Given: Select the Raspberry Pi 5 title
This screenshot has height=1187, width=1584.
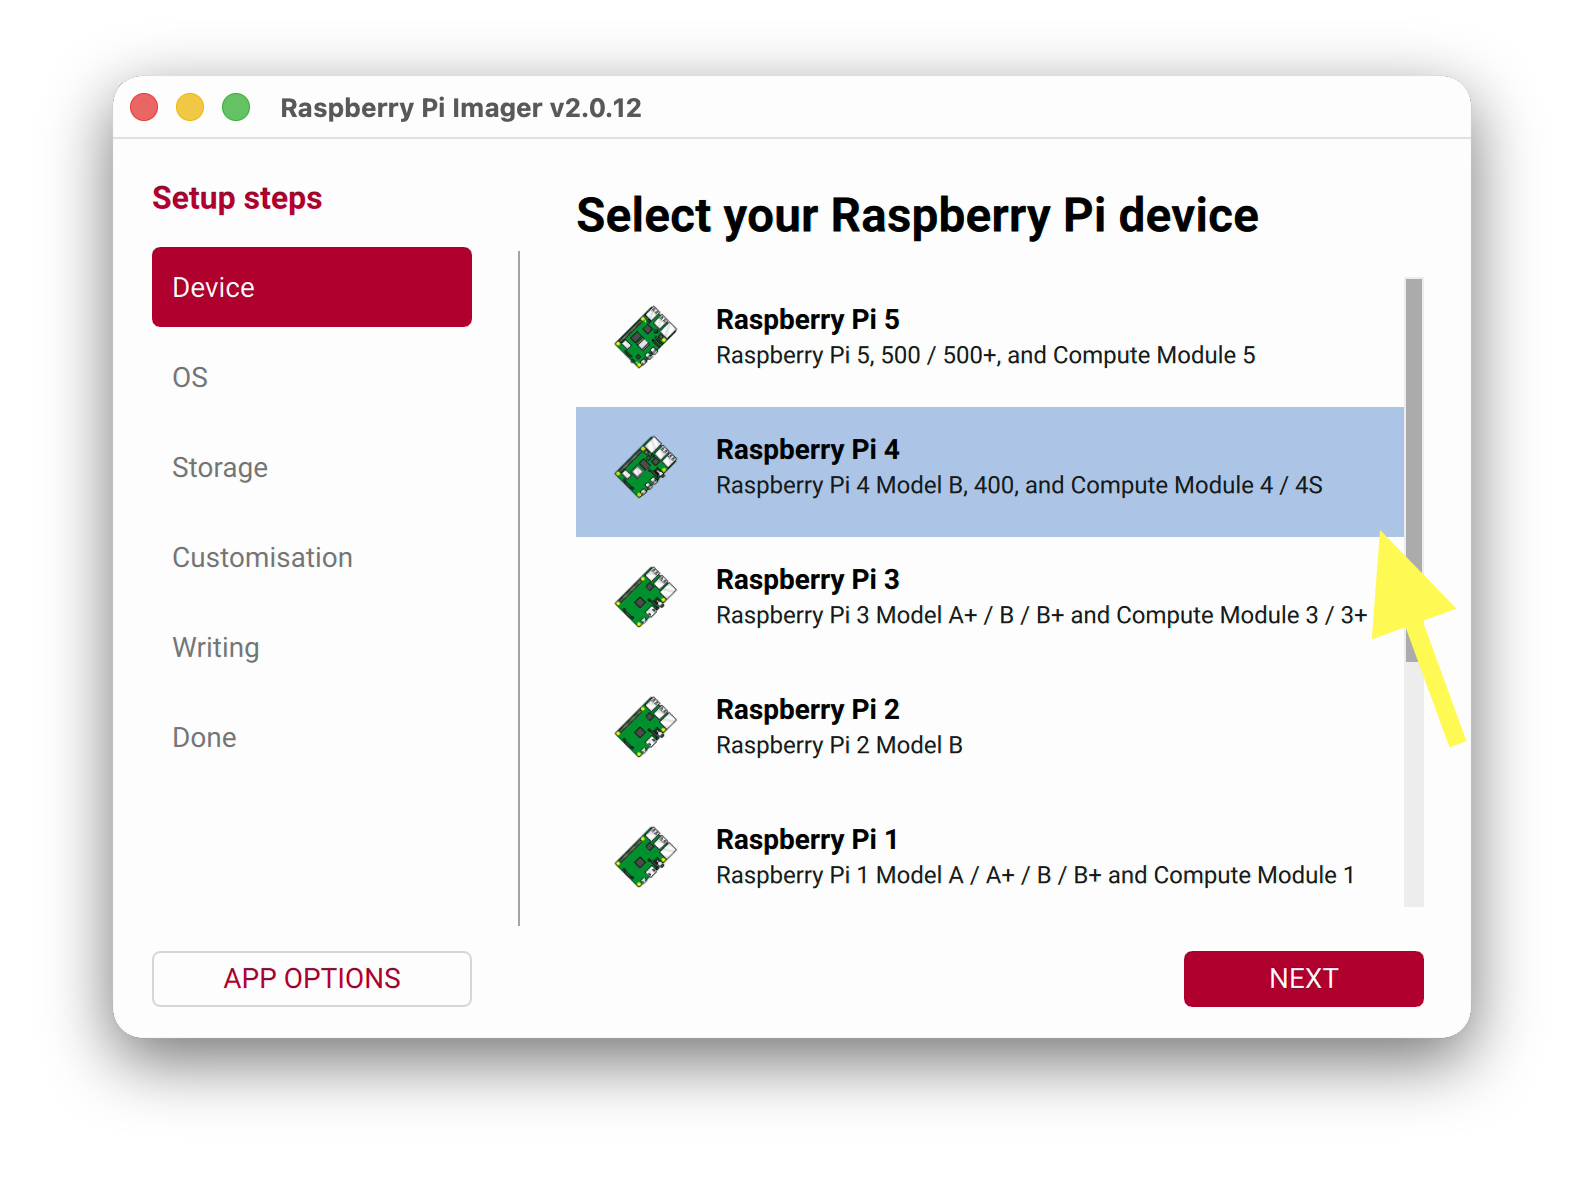Looking at the screenshot, I should point(808,320).
